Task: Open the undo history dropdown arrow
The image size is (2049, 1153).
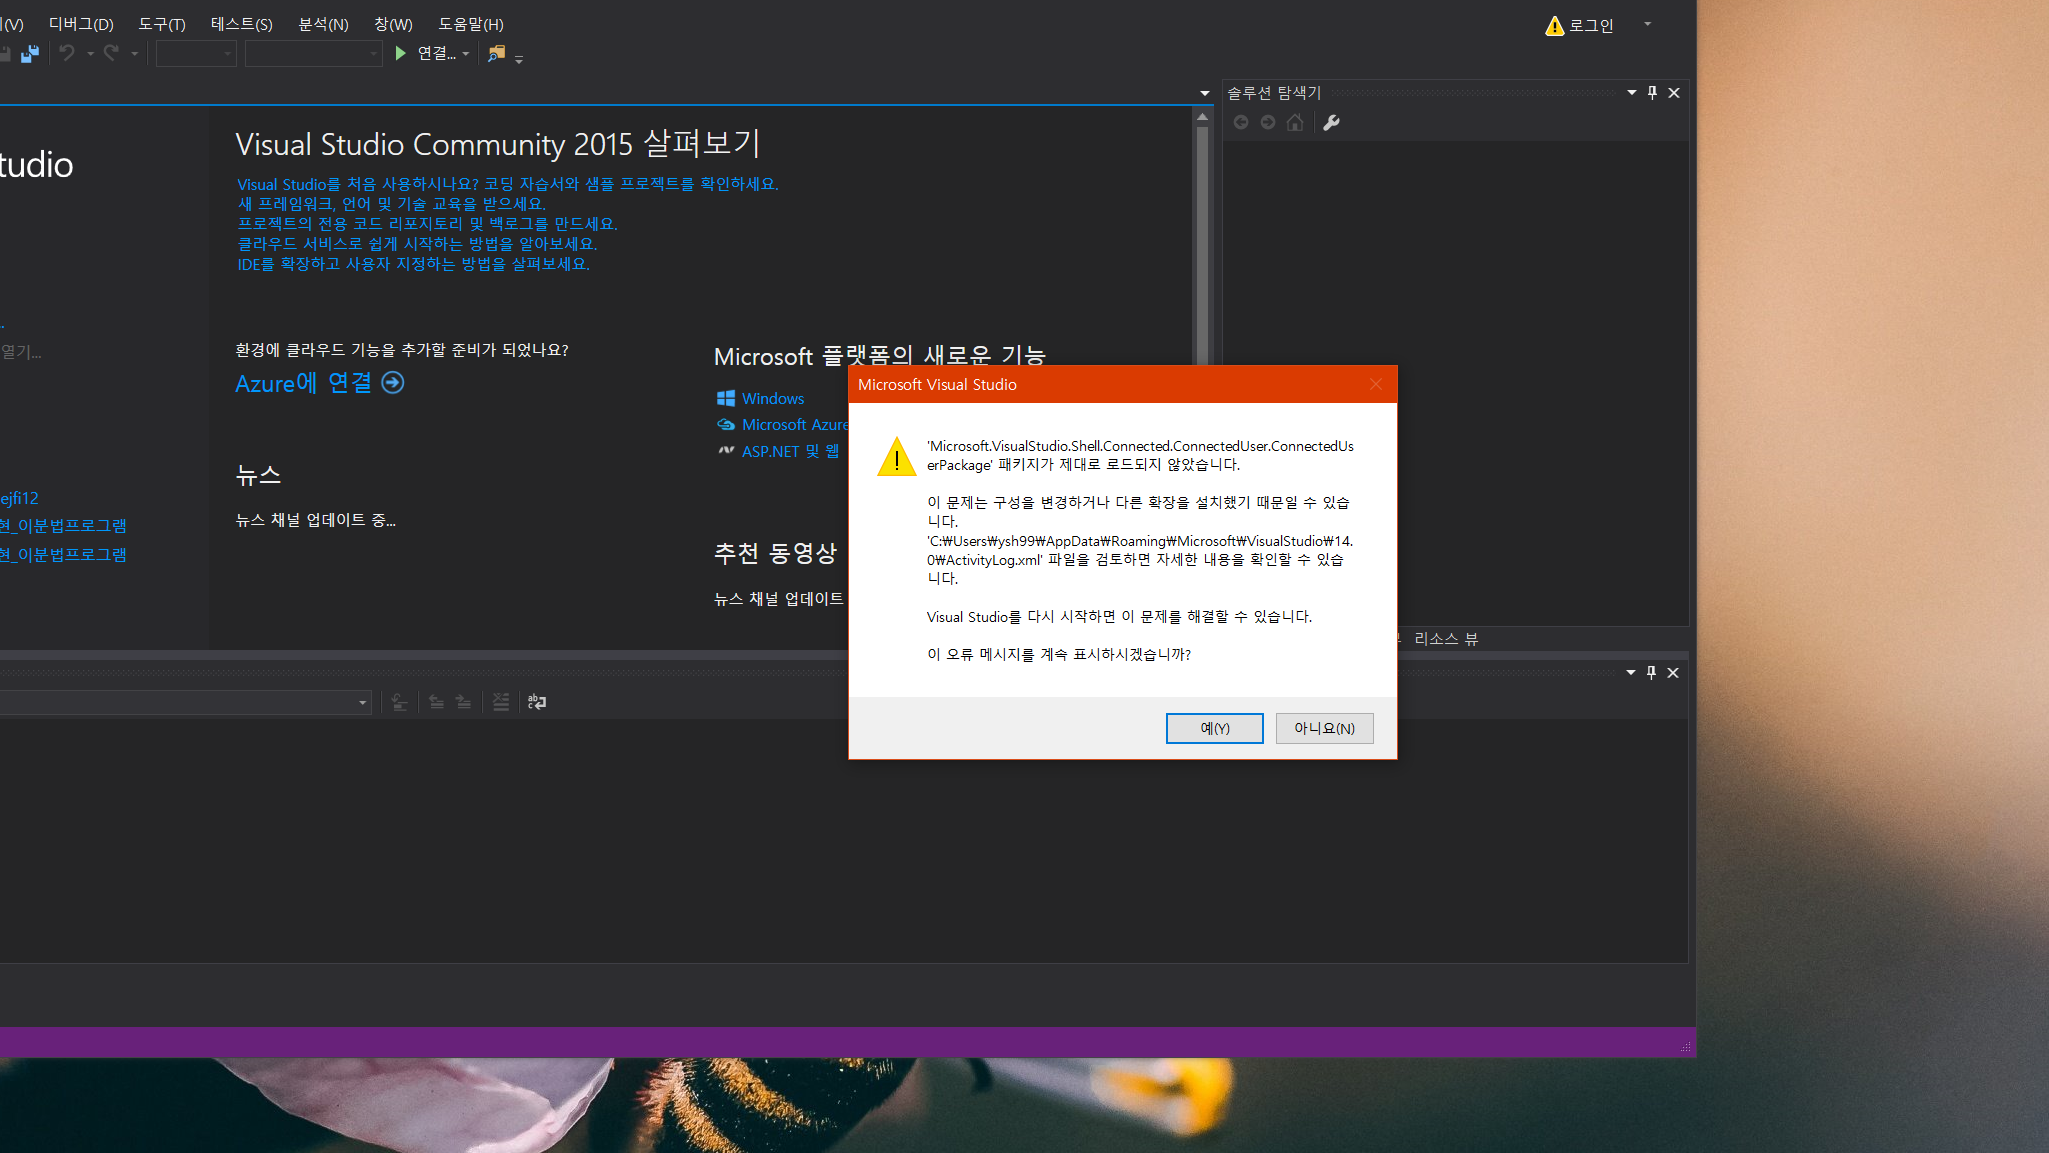Action: click(91, 54)
